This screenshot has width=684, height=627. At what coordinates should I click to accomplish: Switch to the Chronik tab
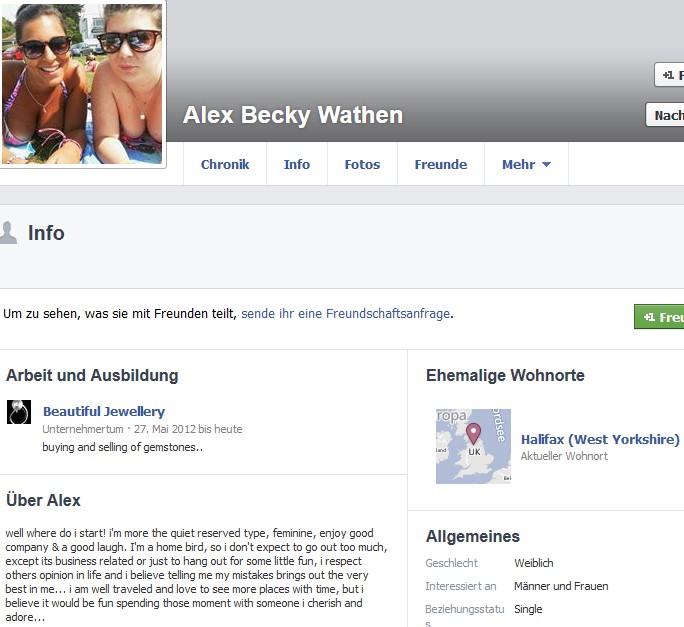click(x=225, y=164)
